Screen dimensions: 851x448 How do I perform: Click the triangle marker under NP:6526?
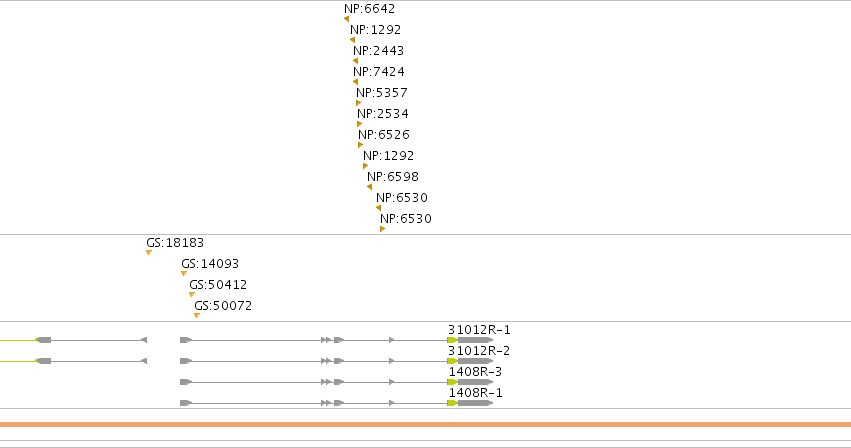360,145
